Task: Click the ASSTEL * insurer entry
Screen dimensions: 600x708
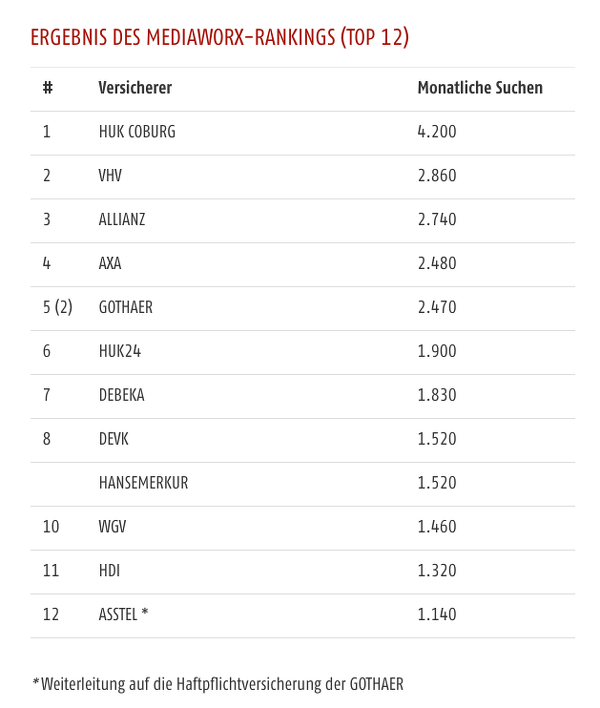Action: [x=124, y=615]
